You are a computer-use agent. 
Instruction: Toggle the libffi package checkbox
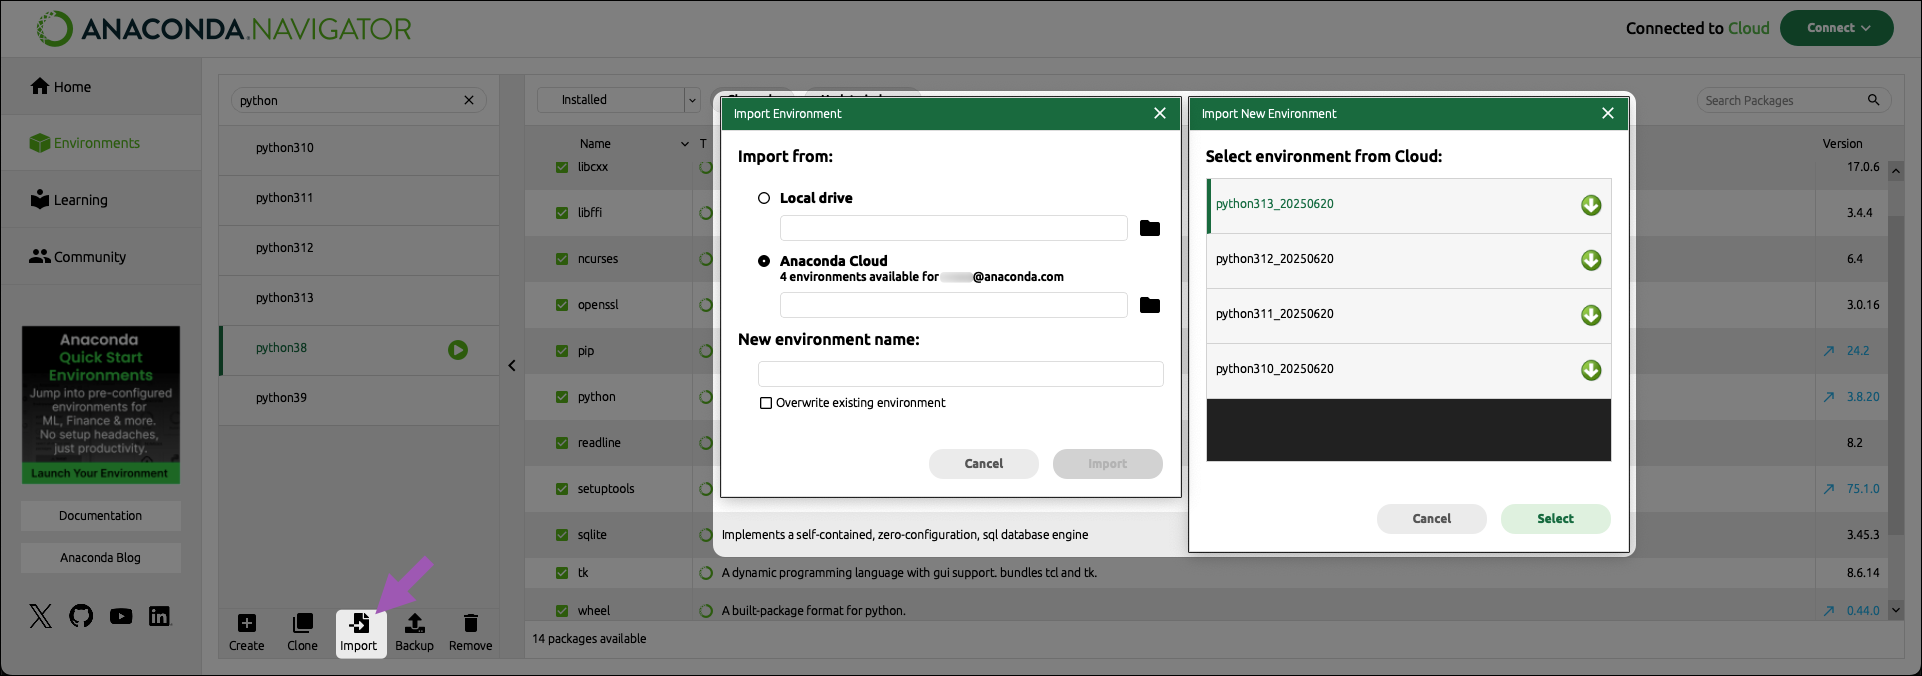[562, 213]
